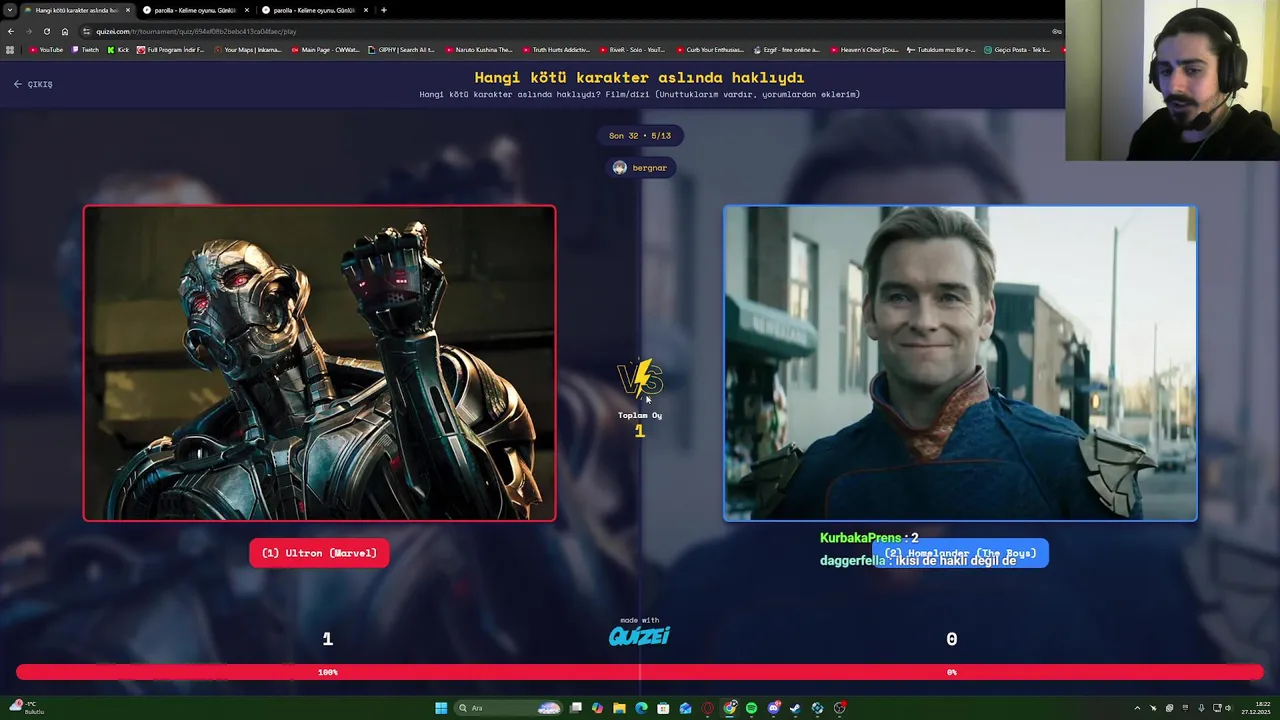Image resolution: width=1280 pixels, height=720 pixels.
Task: Go back in browser history
Action: pos(11,31)
